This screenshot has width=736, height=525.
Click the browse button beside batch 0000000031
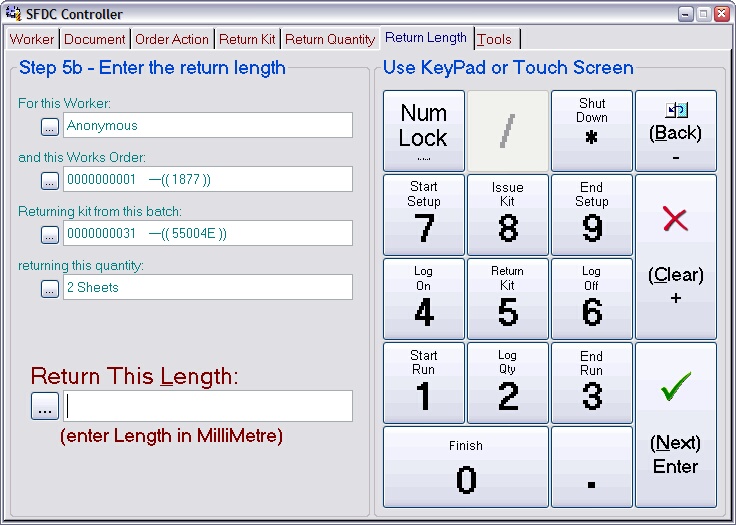pyautogui.click(x=50, y=234)
